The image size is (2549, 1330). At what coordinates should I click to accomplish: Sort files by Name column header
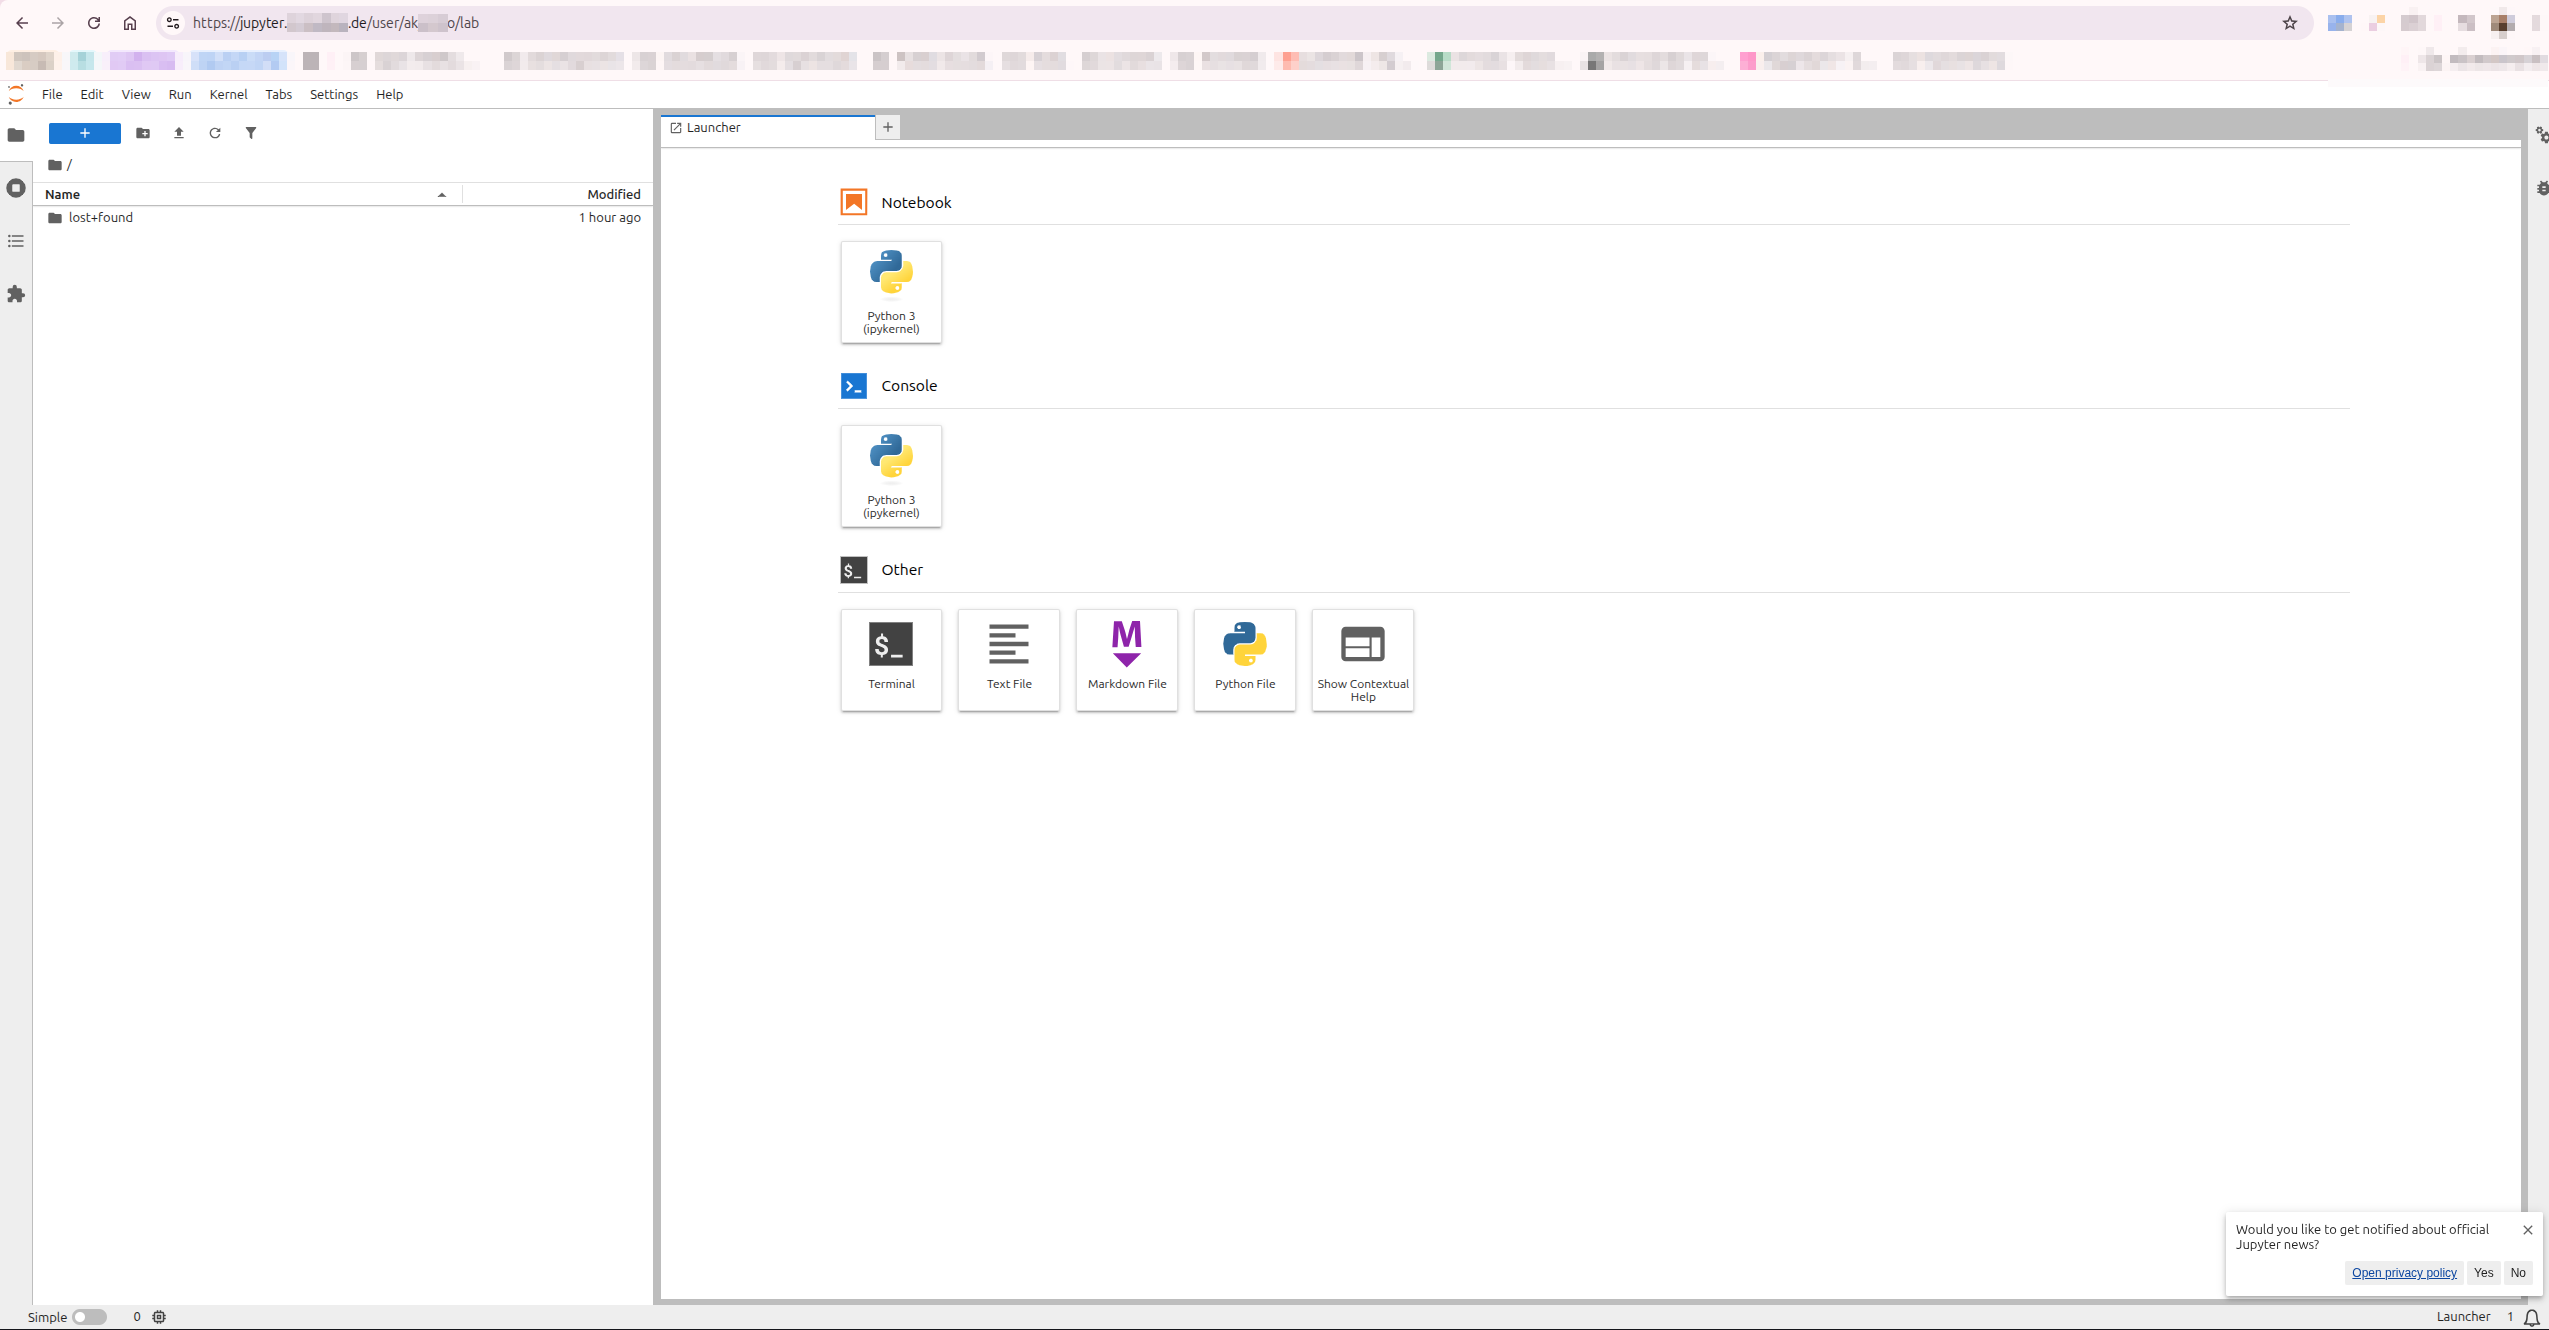[x=62, y=194]
